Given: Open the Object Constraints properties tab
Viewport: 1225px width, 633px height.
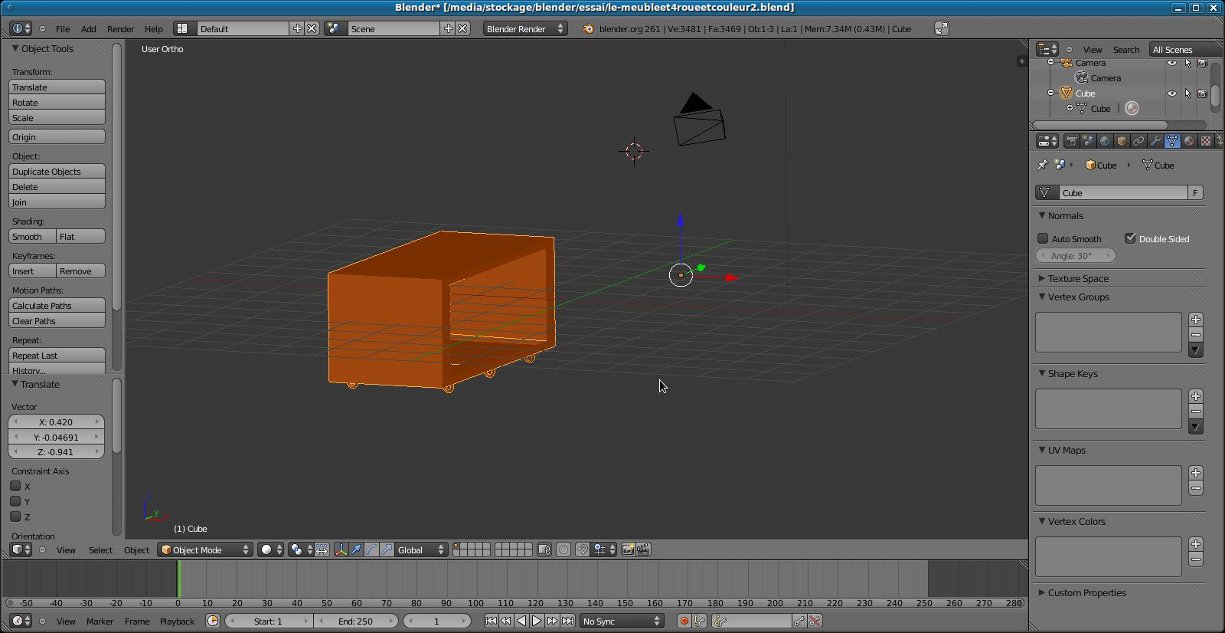Looking at the screenshot, I should coord(1138,141).
